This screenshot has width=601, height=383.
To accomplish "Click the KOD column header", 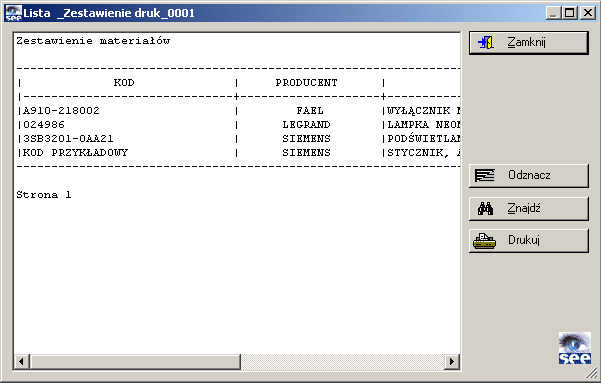I will (124, 83).
